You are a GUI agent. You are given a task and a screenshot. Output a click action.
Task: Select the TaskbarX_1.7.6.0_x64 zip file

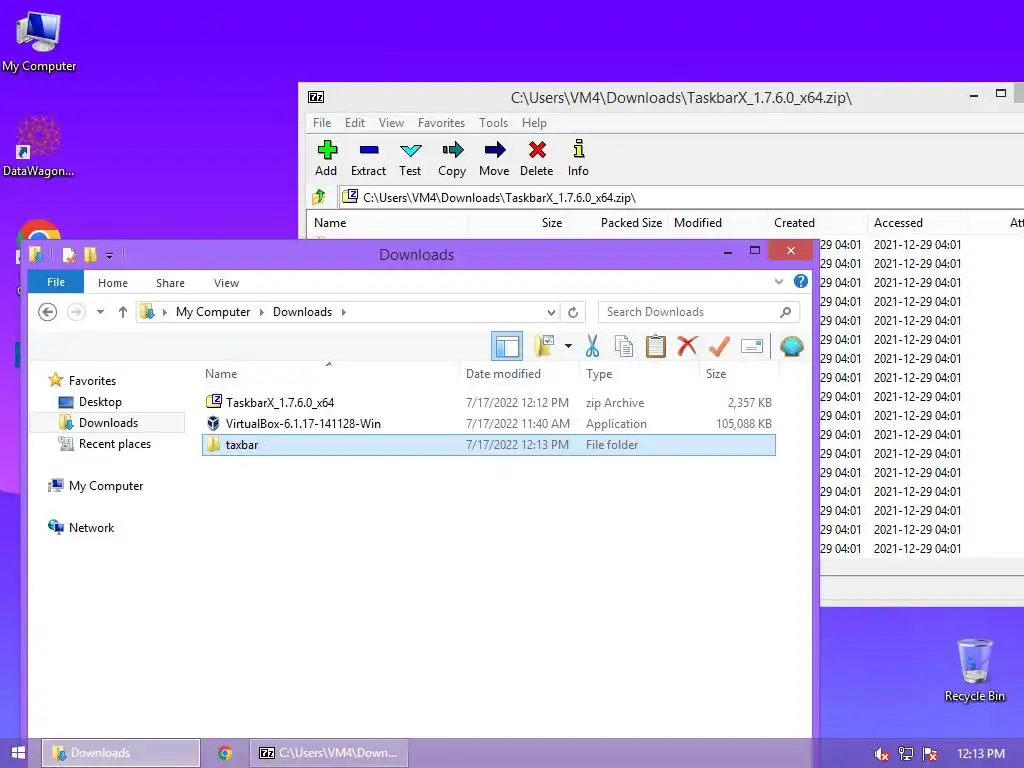[488, 402]
